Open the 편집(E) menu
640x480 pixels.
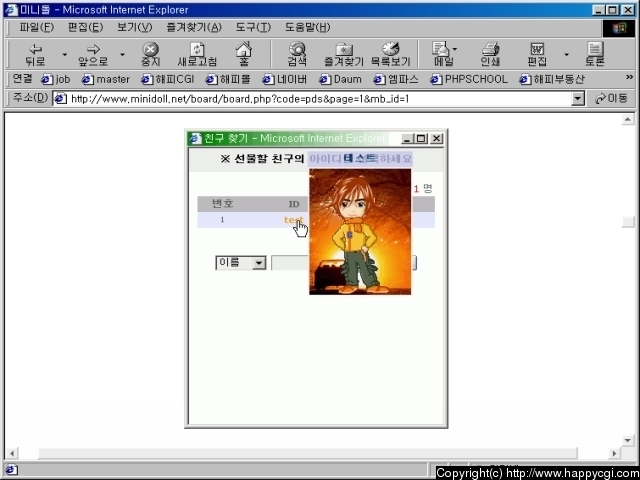pyautogui.click(x=85, y=27)
